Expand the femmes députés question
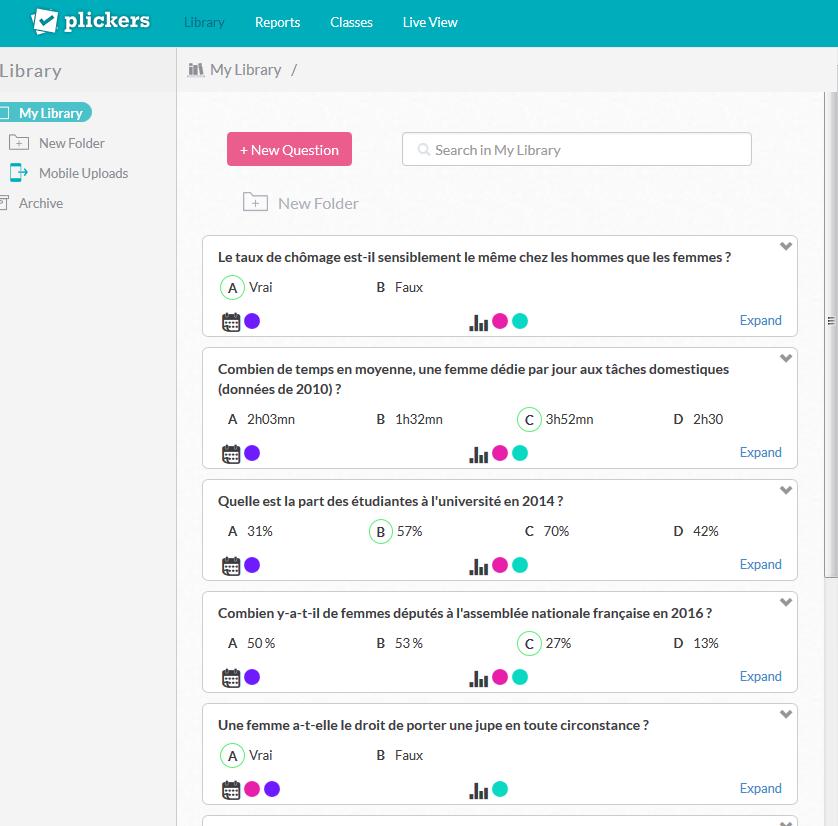The image size is (838, 826). [760, 677]
